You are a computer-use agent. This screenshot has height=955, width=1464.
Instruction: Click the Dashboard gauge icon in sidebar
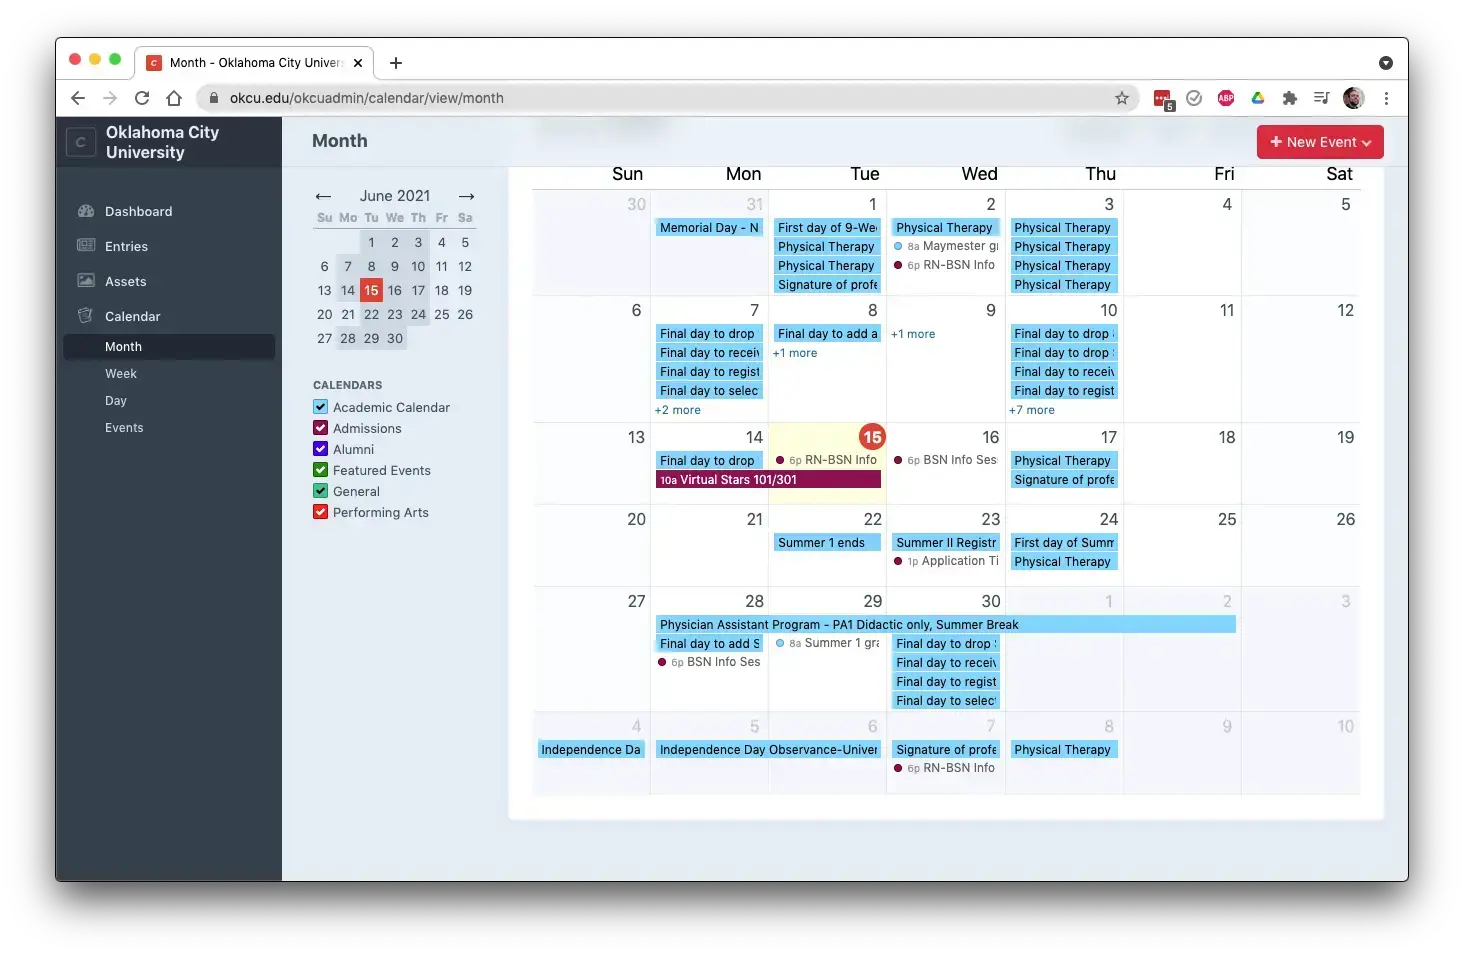click(x=86, y=211)
